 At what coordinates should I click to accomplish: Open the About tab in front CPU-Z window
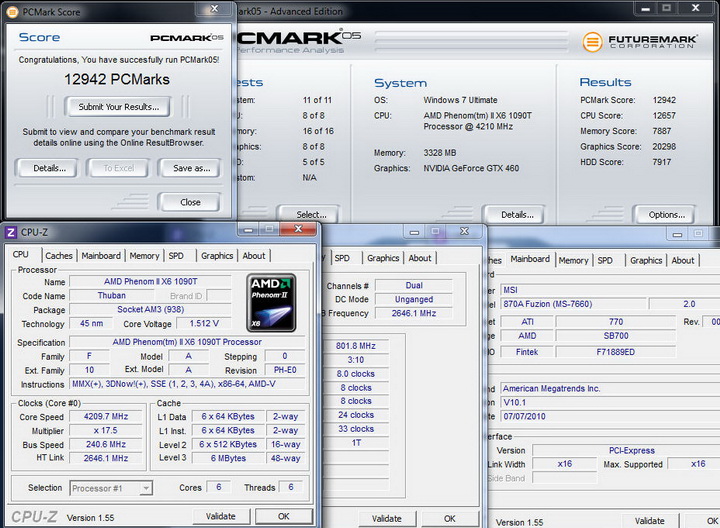point(254,256)
